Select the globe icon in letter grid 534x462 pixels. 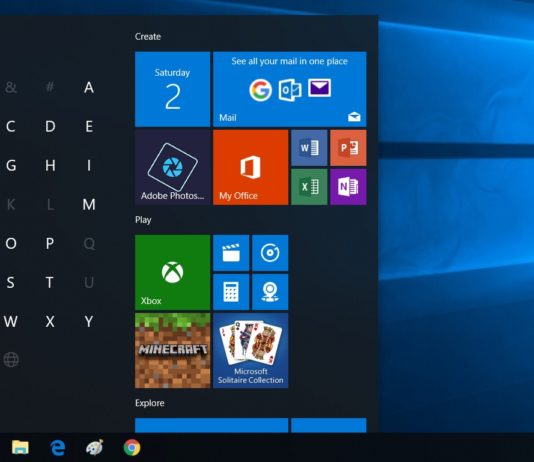(11, 360)
